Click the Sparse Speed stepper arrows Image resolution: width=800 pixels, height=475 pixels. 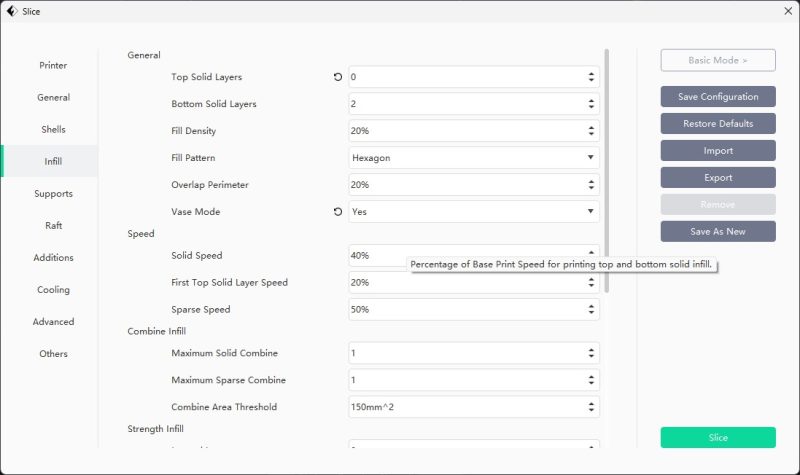pyautogui.click(x=590, y=310)
